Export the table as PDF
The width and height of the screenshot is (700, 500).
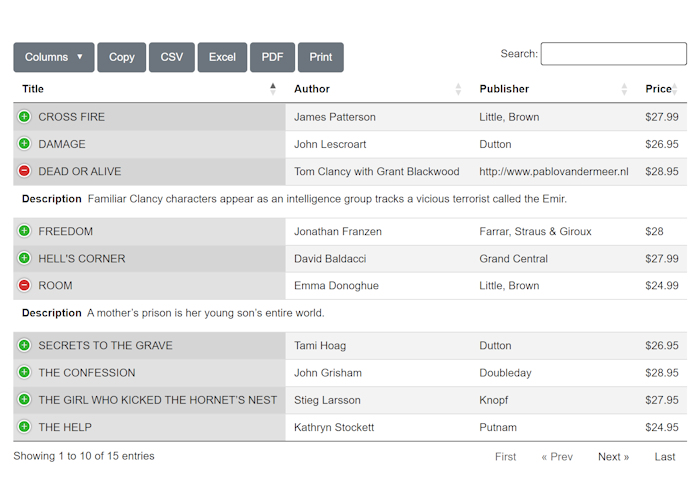(272, 57)
